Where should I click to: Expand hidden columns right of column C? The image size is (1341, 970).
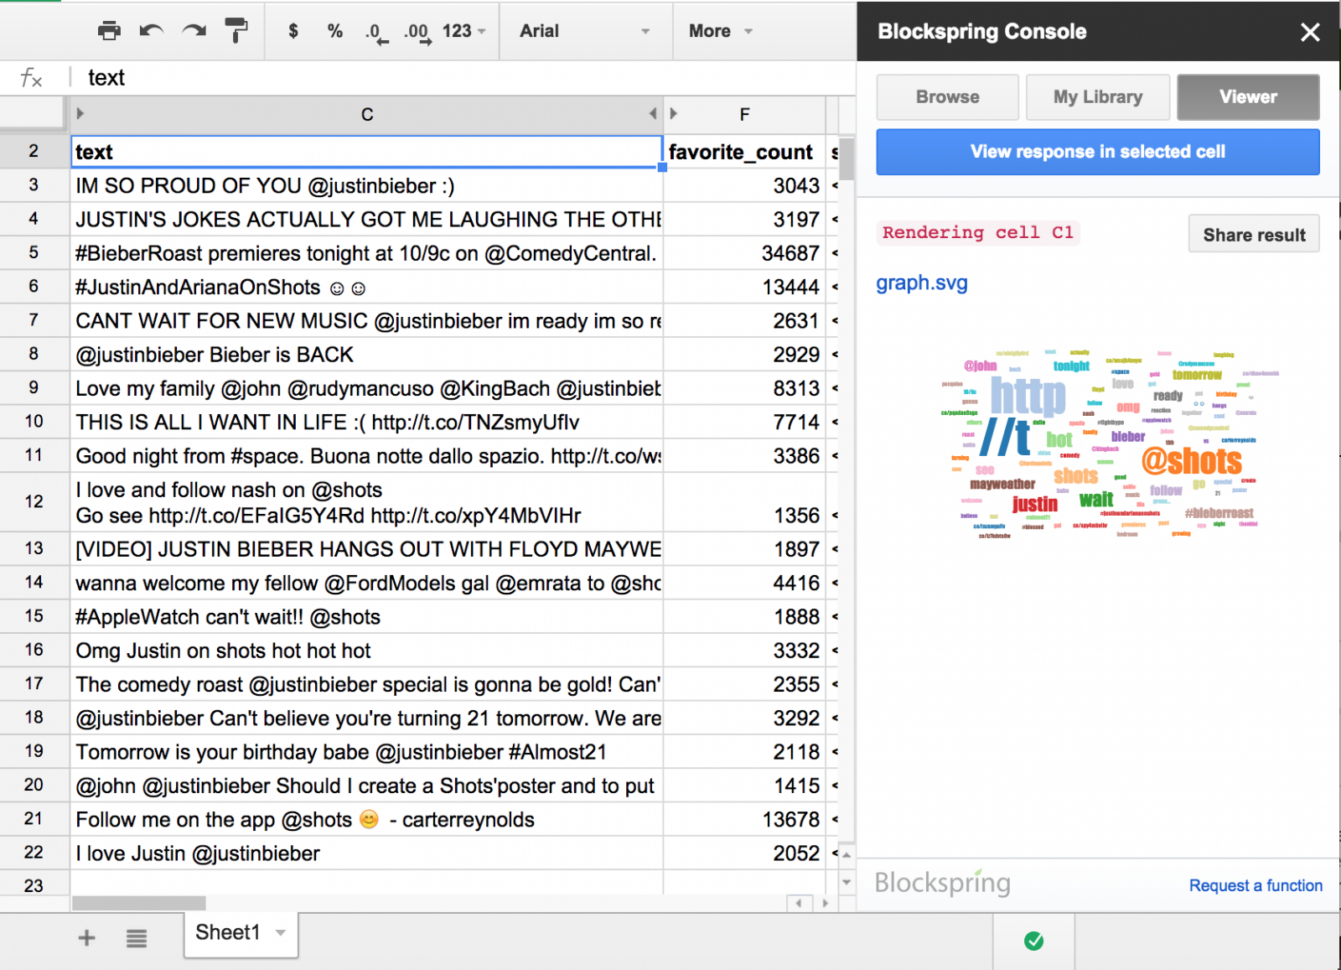(653, 114)
